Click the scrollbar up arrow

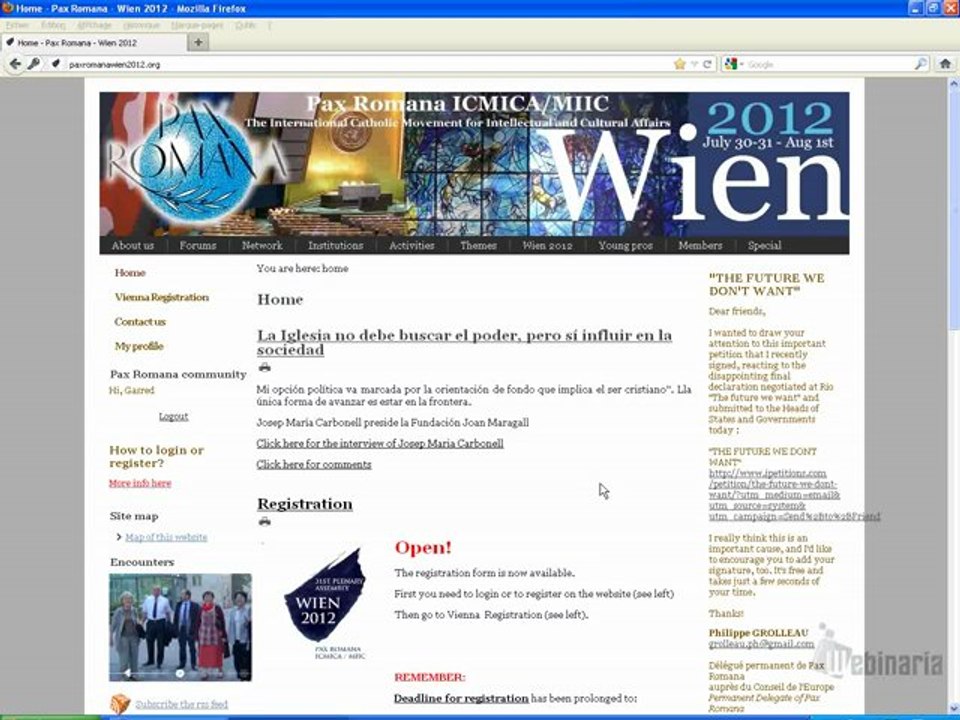pyautogui.click(x=953, y=84)
